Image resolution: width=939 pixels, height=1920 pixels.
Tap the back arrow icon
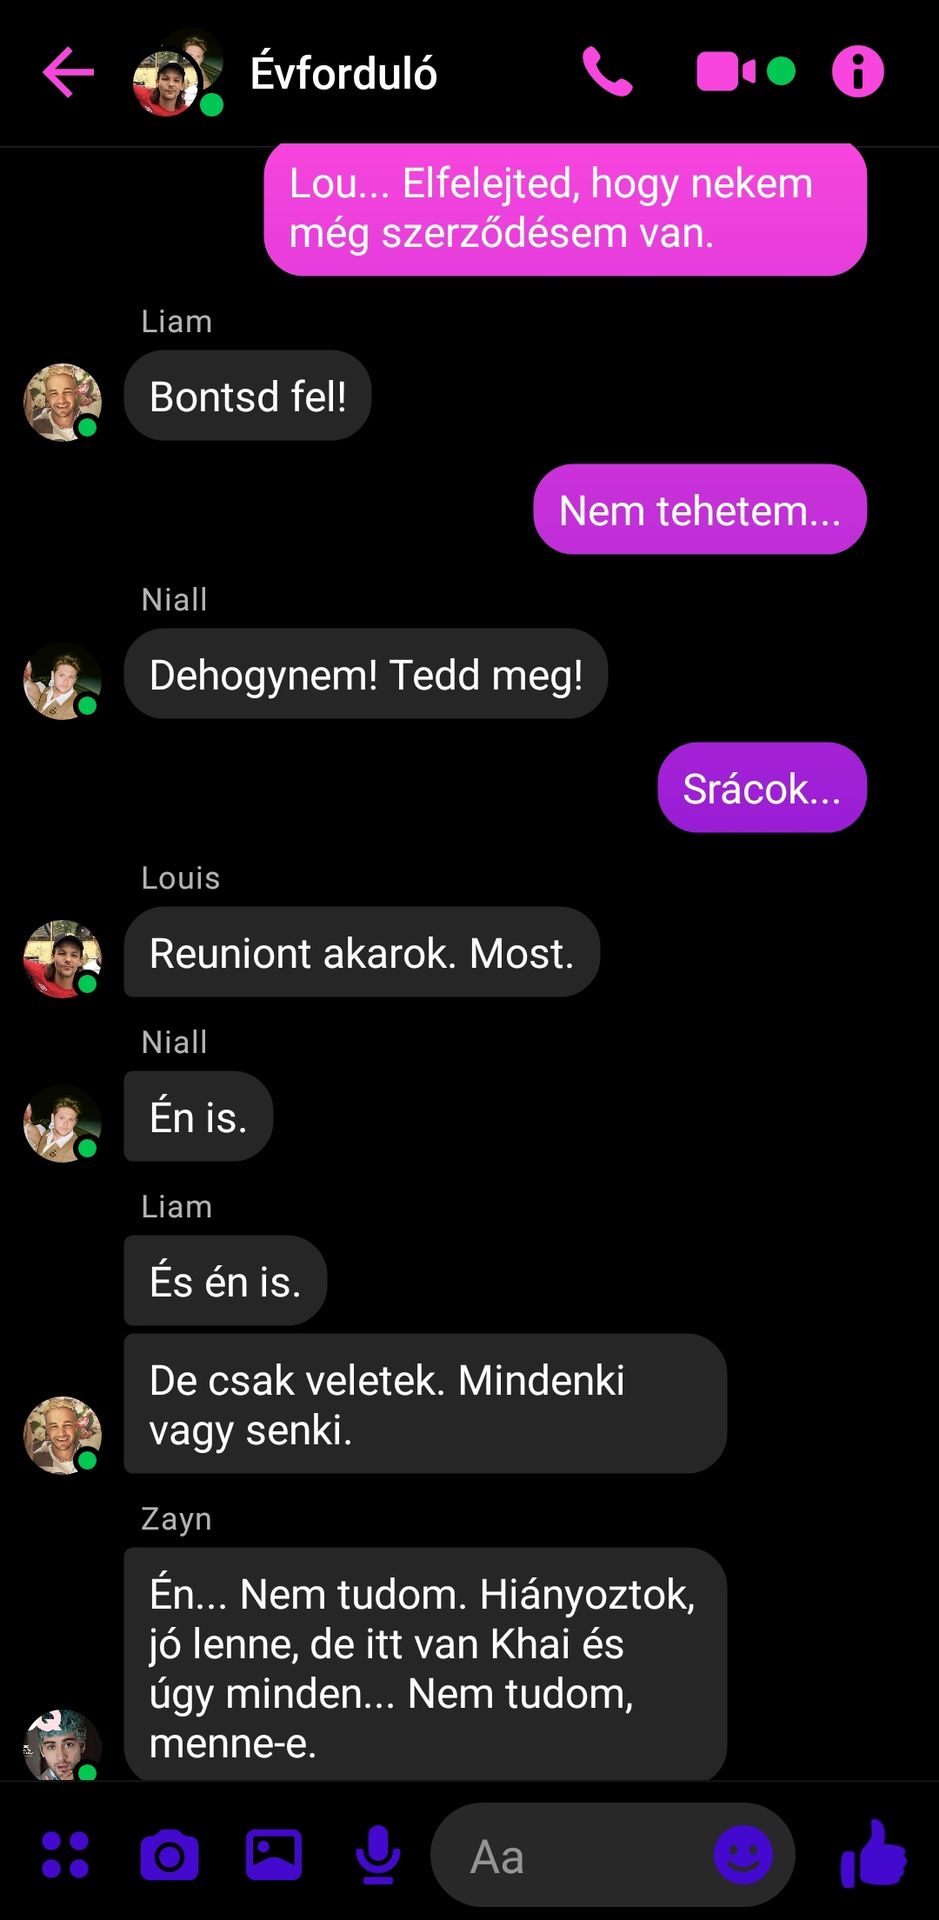pos(68,72)
